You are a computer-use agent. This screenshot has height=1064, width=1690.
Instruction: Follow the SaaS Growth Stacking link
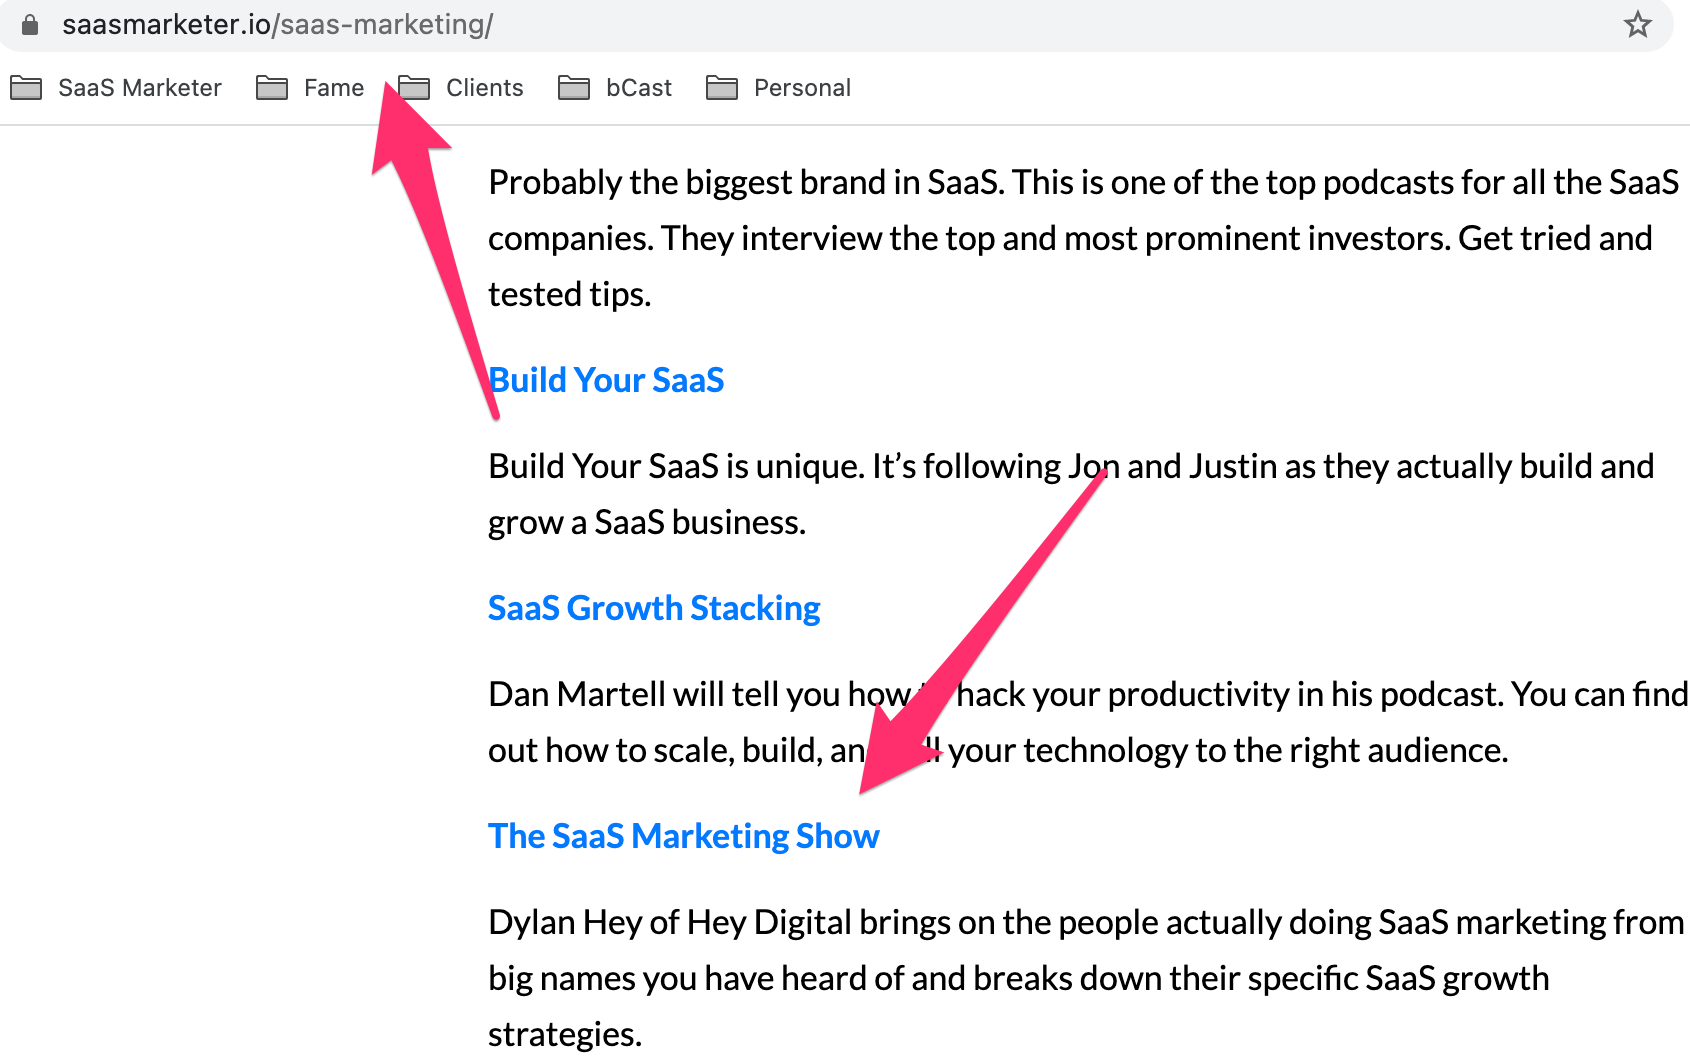pos(654,608)
